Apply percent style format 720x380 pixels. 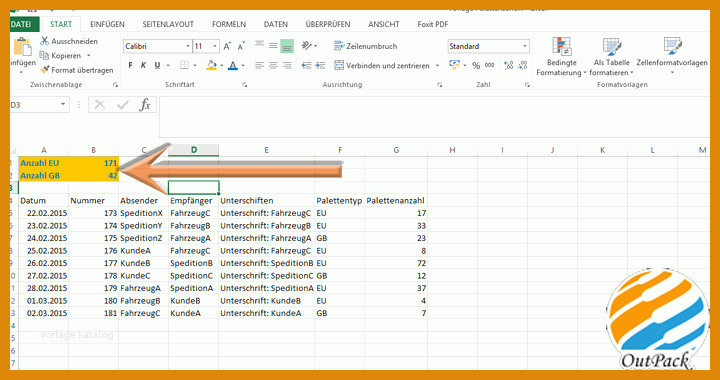click(x=476, y=66)
